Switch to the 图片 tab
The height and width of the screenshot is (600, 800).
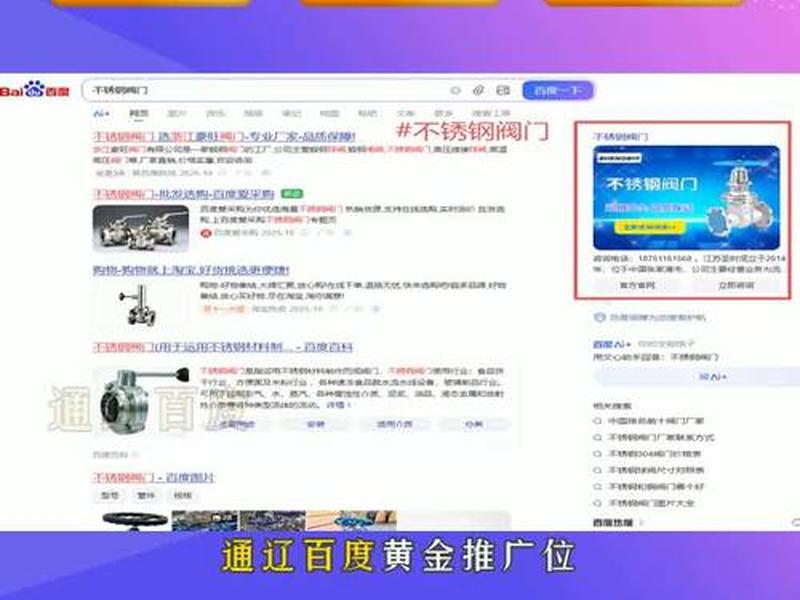pyautogui.click(x=177, y=113)
